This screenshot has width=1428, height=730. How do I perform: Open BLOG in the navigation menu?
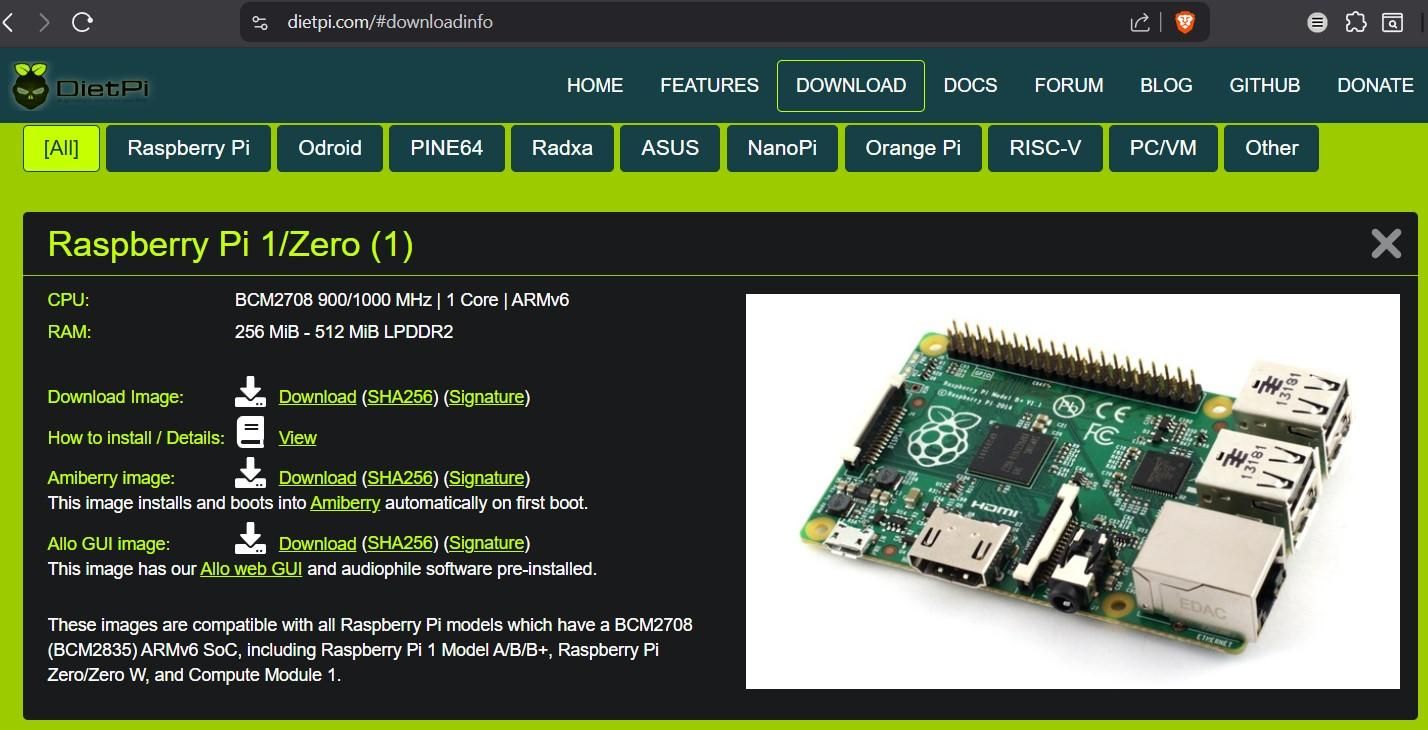click(x=1167, y=86)
